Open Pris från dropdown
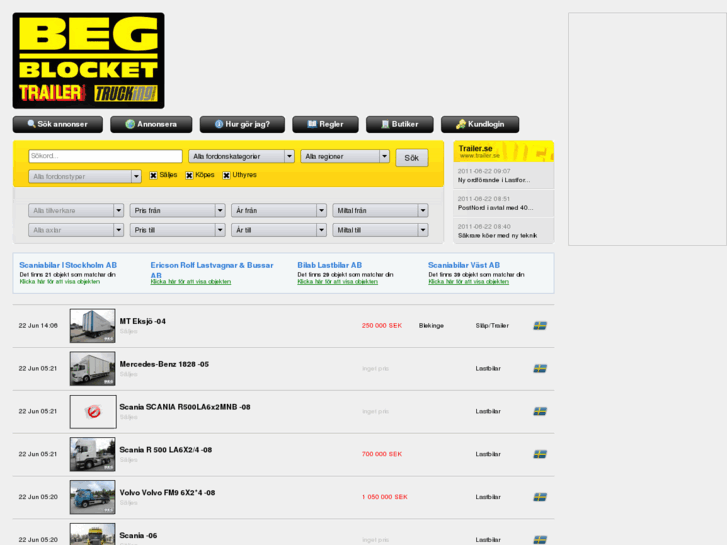 (178, 211)
